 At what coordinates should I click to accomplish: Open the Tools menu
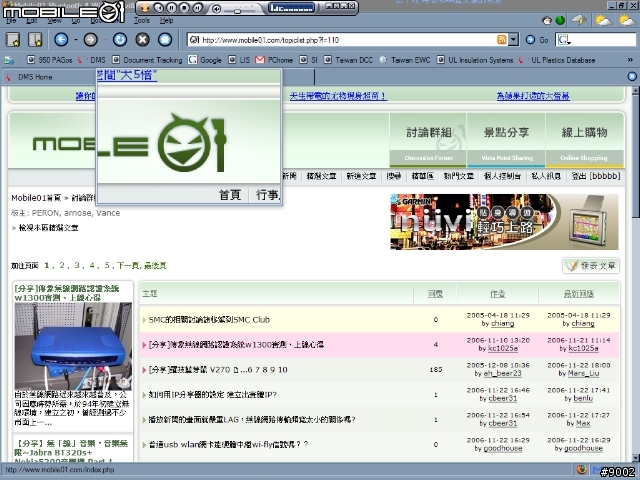tap(142, 20)
